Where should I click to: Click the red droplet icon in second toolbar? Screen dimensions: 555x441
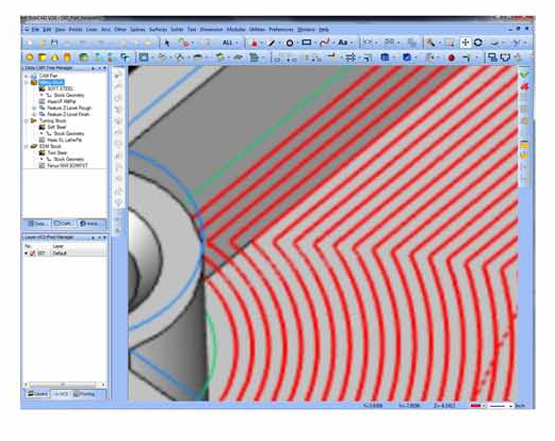point(451,58)
